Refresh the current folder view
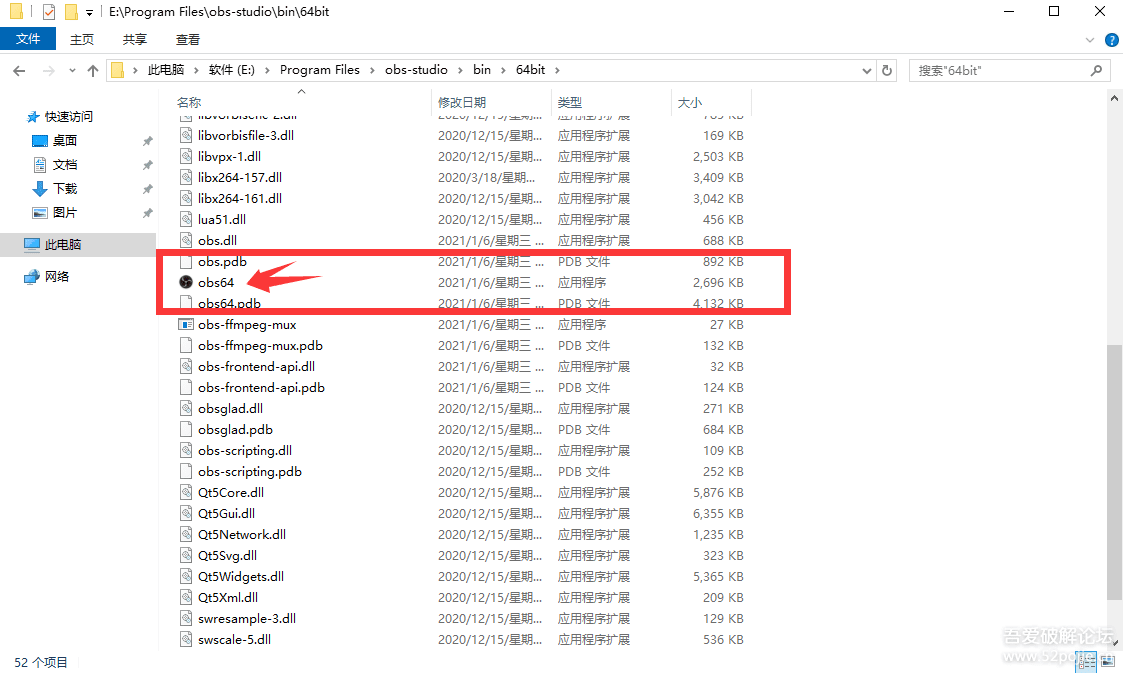 (887, 70)
